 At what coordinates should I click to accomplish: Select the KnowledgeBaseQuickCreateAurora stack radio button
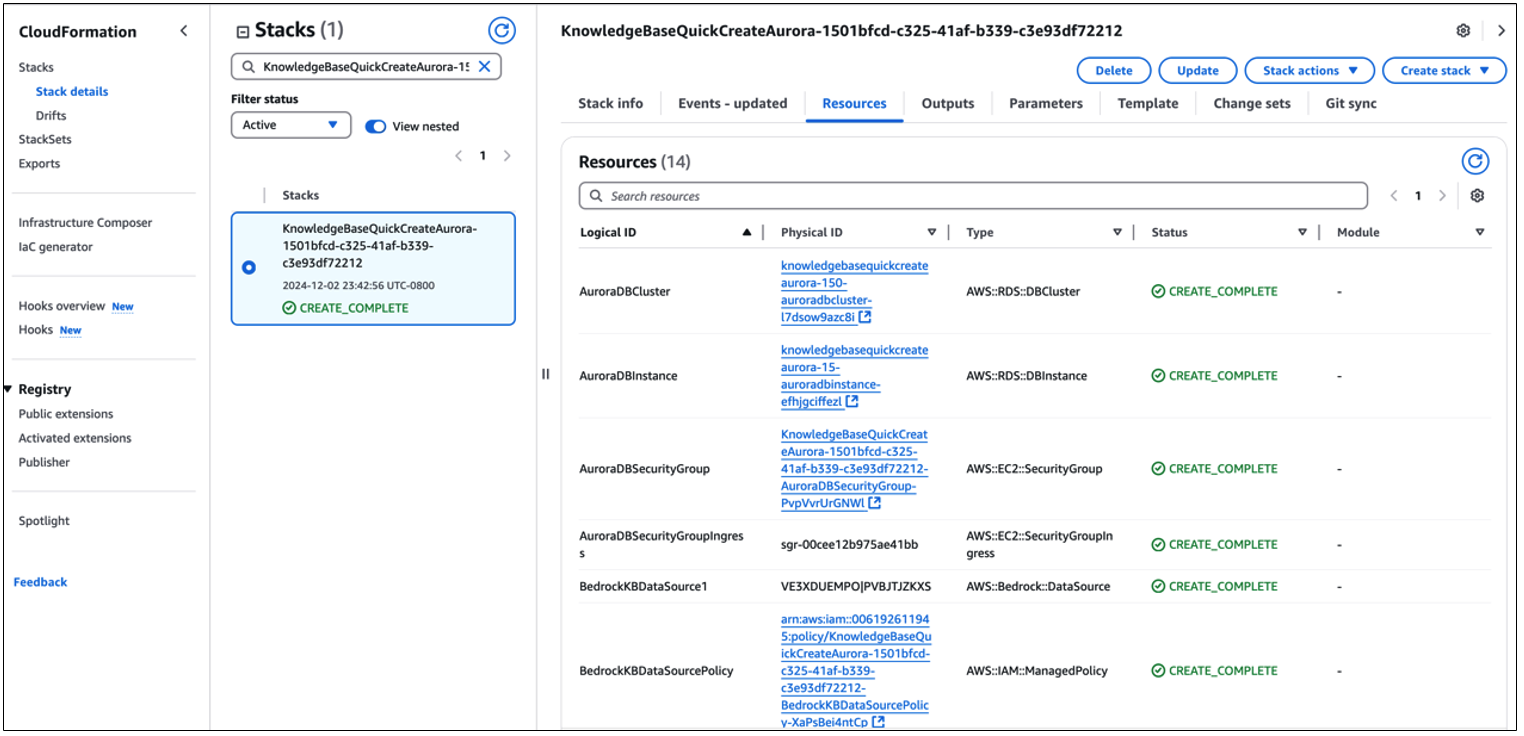click(x=249, y=268)
